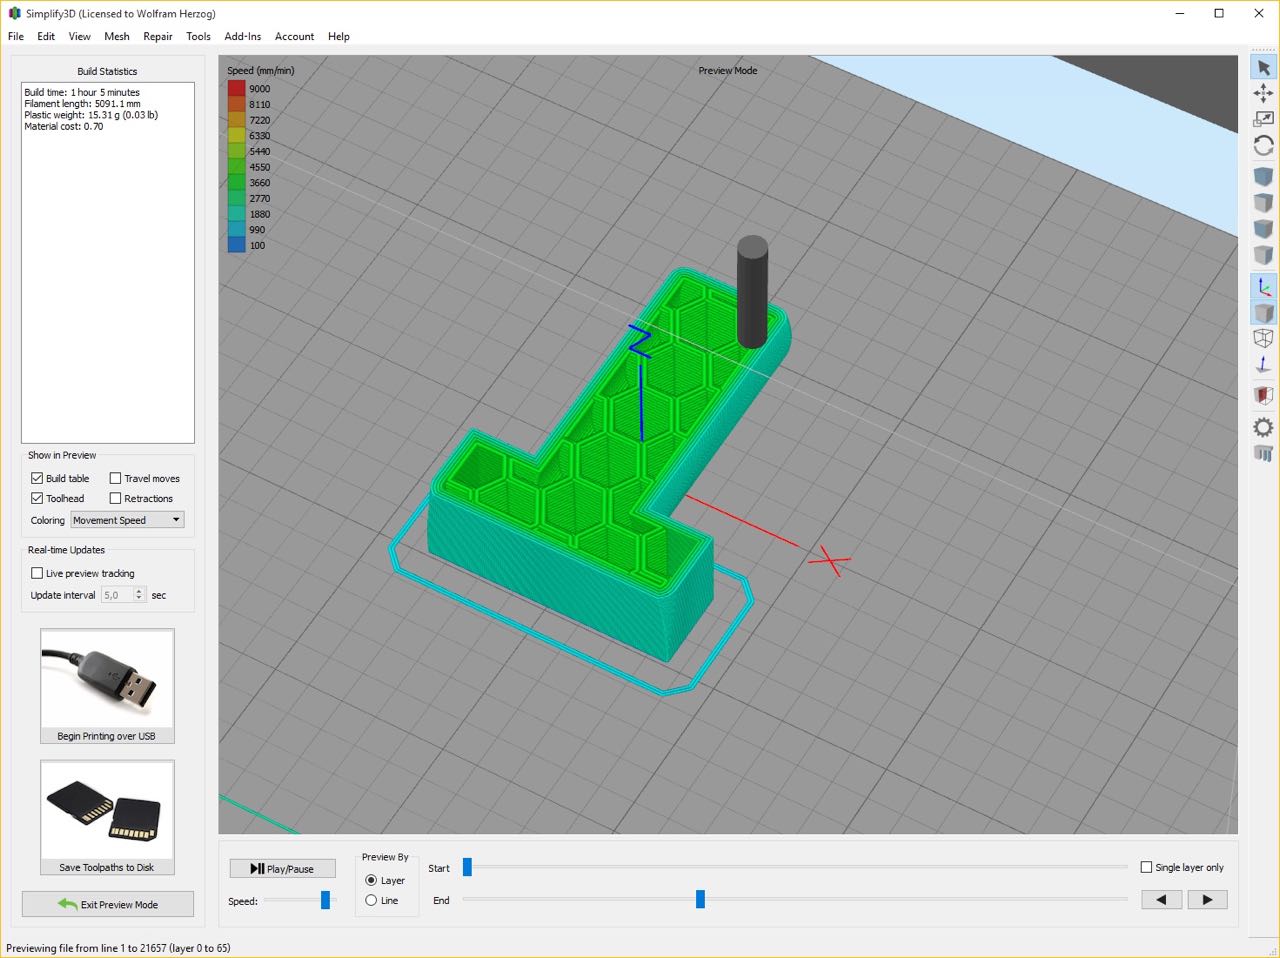Choose the scale tool icon
The height and width of the screenshot is (958, 1280).
coord(1263,119)
